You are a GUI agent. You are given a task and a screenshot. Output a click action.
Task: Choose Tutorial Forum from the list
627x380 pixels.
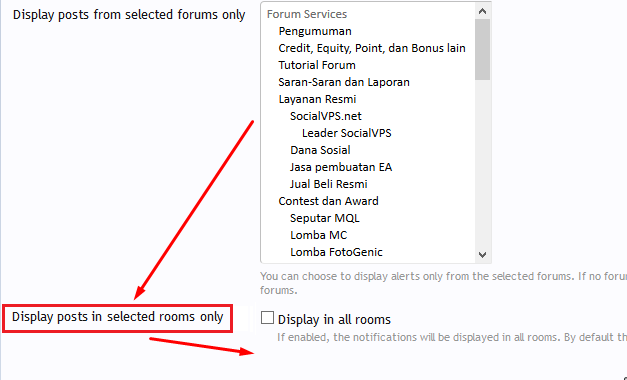tap(317, 65)
